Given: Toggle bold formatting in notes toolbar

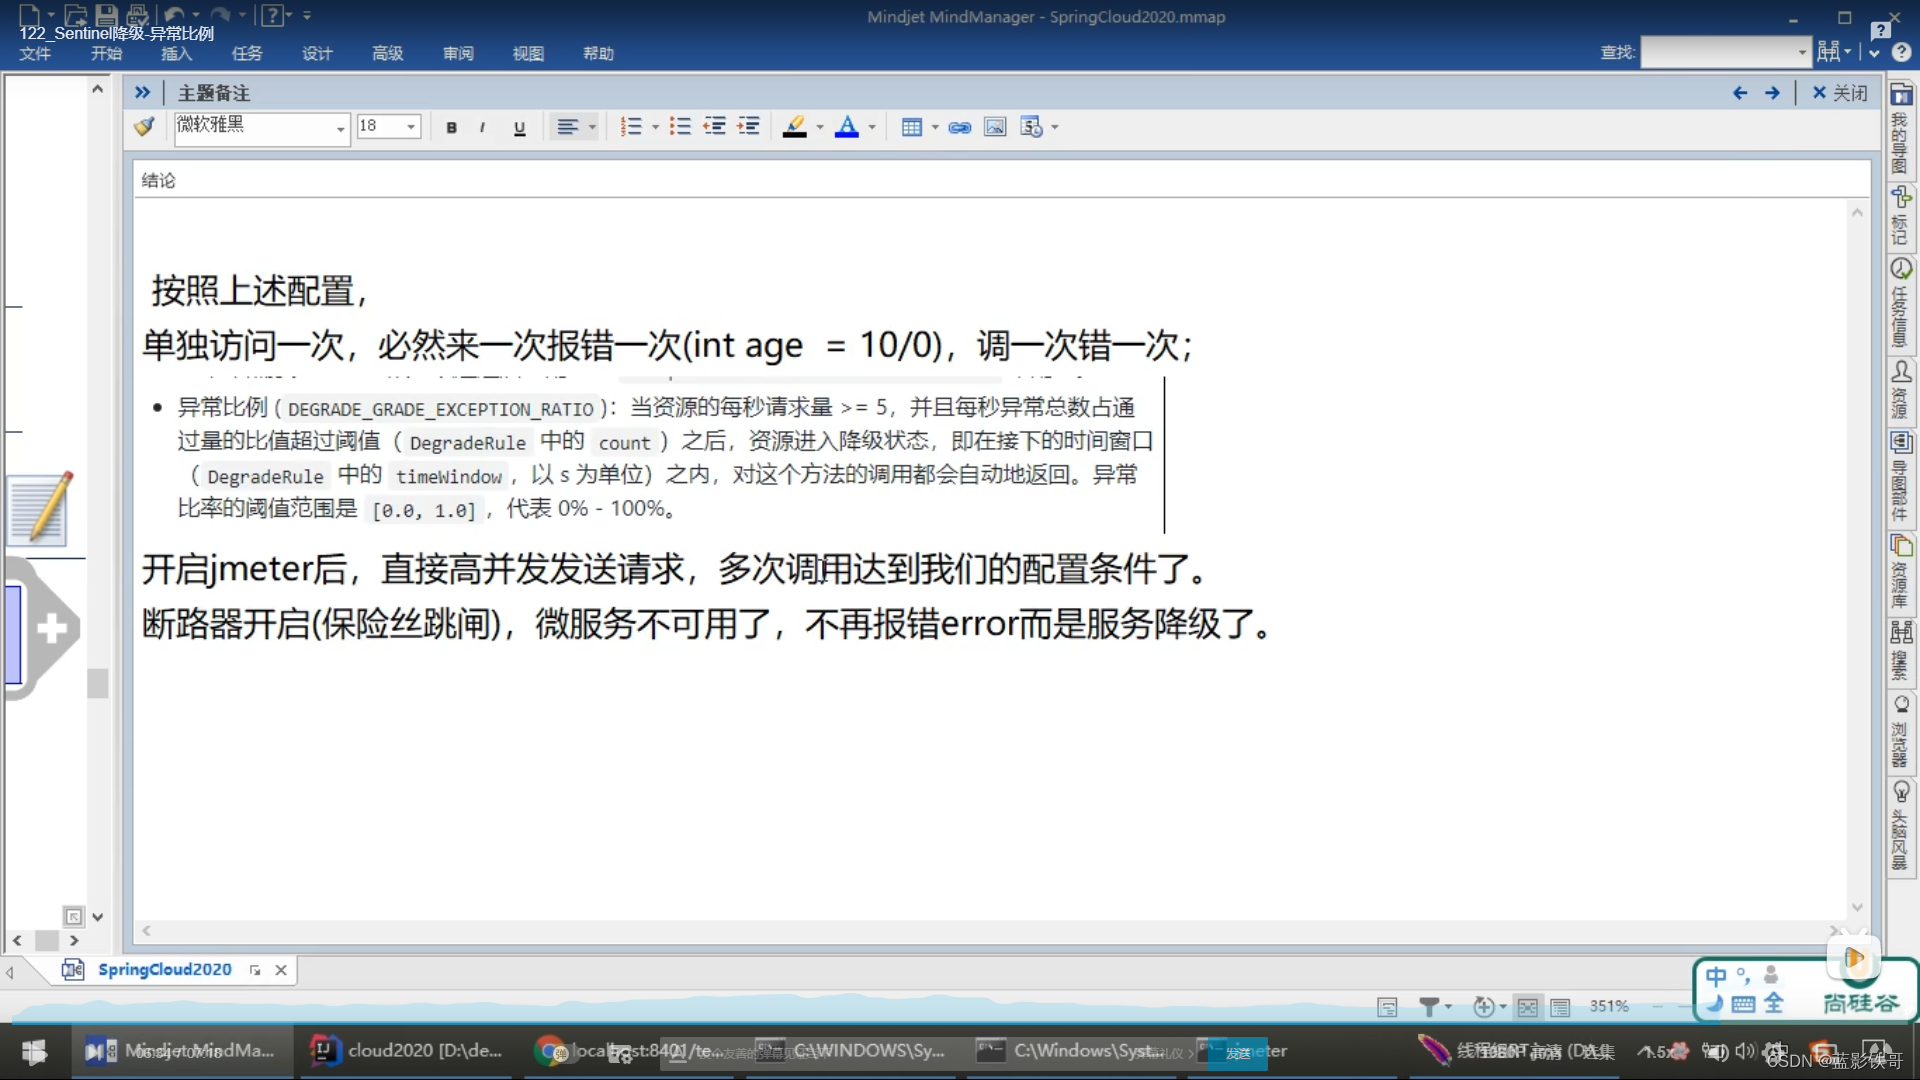Looking at the screenshot, I should [452, 127].
